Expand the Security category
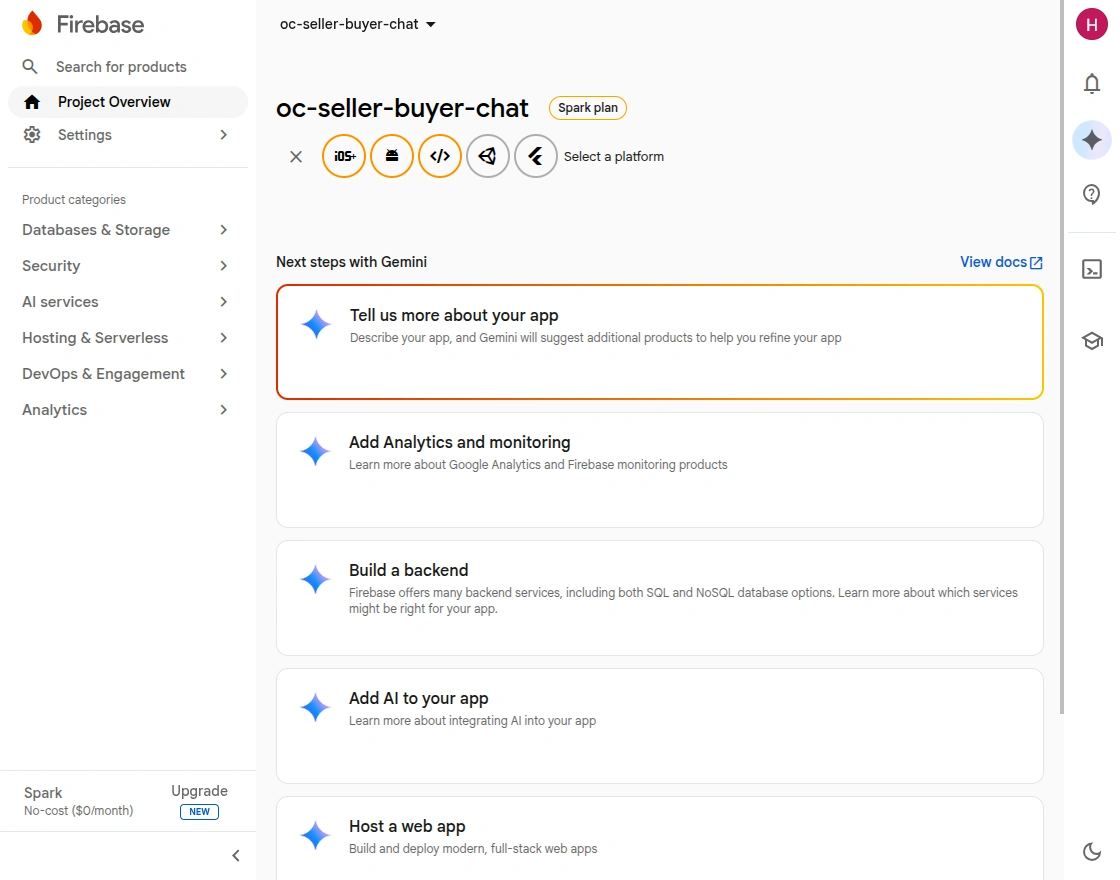Image resolution: width=1120 pixels, height=880 pixels. click(x=128, y=266)
